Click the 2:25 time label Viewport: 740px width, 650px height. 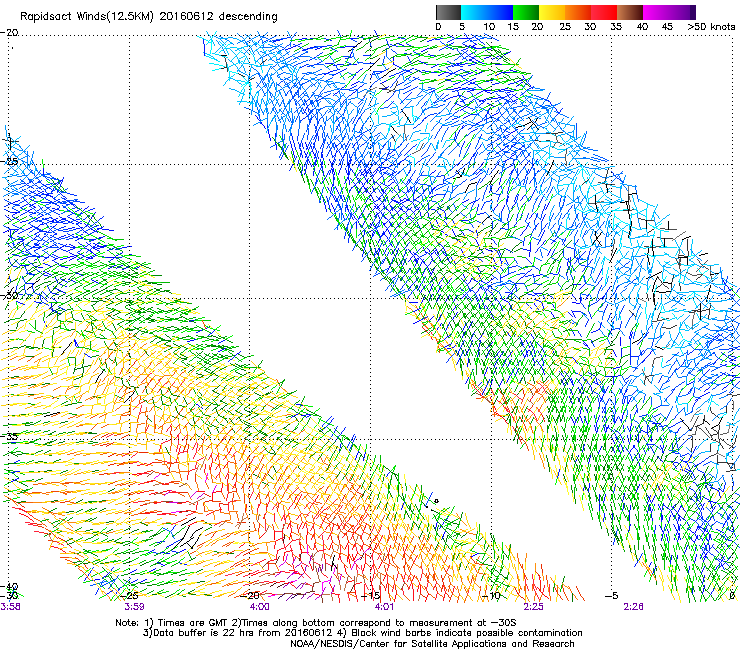[x=533, y=607]
